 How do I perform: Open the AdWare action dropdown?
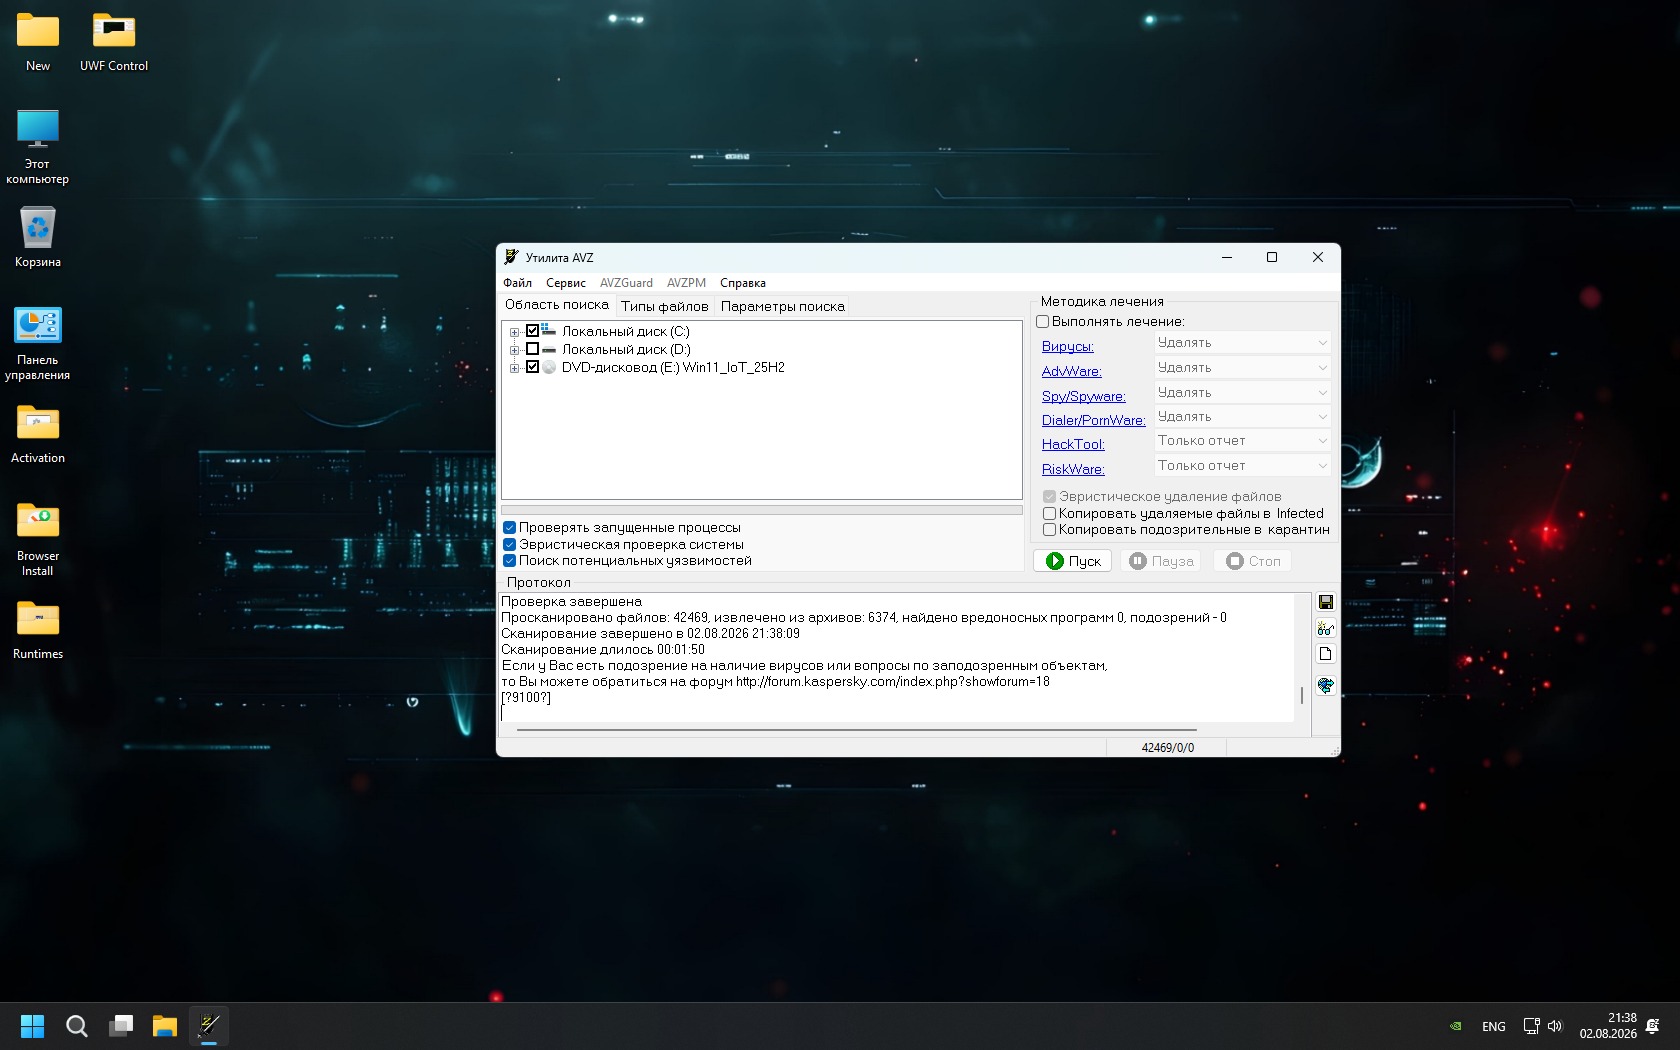(1242, 368)
